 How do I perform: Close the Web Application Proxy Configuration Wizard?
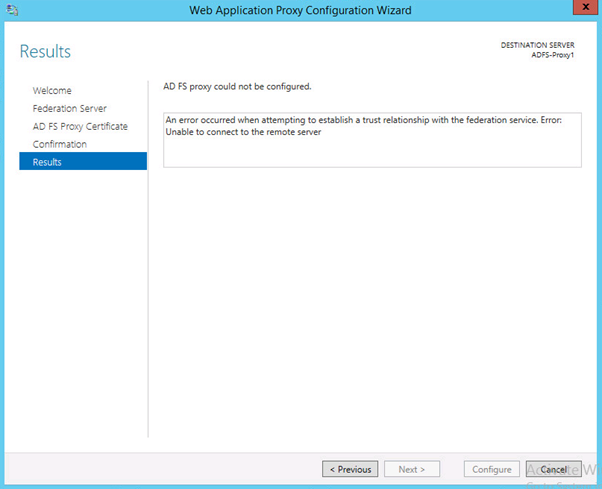(x=585, y=7)
